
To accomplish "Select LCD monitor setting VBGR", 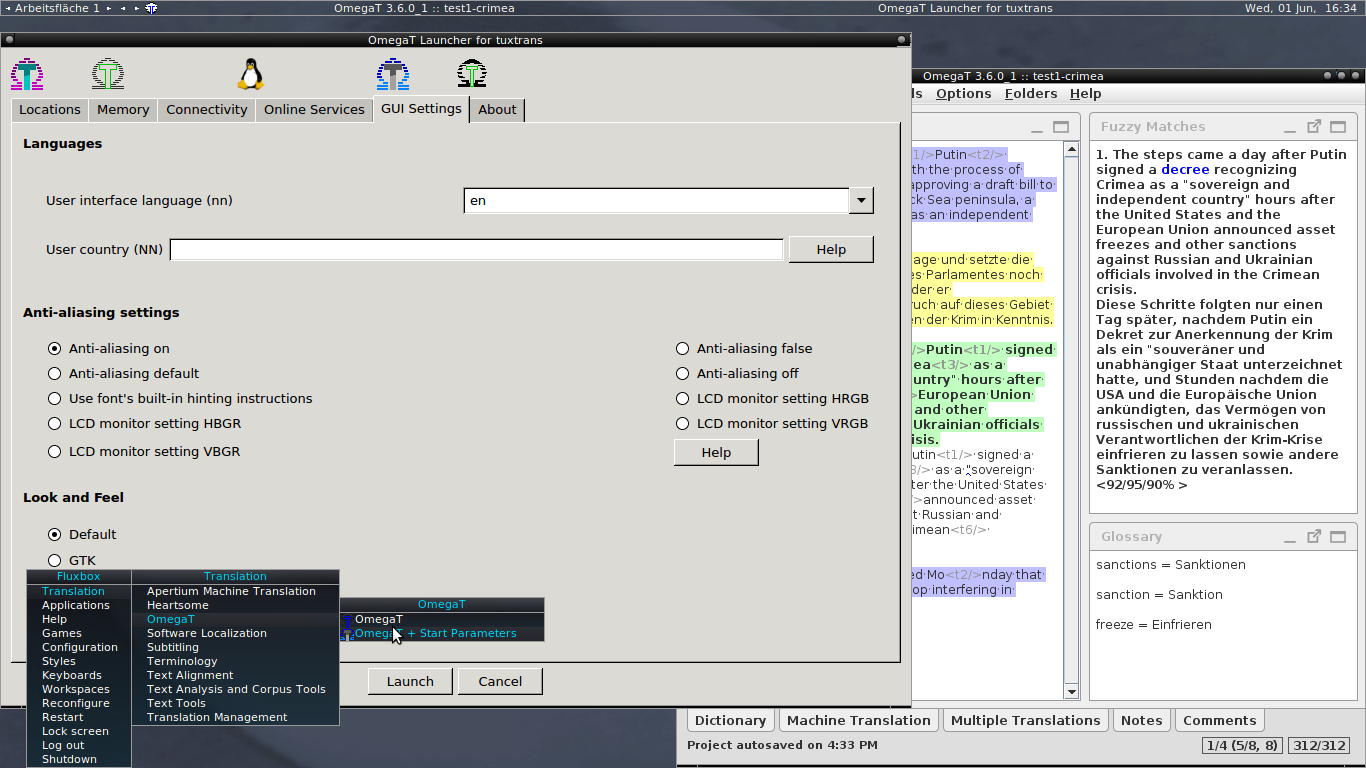I will click(55, 452).
